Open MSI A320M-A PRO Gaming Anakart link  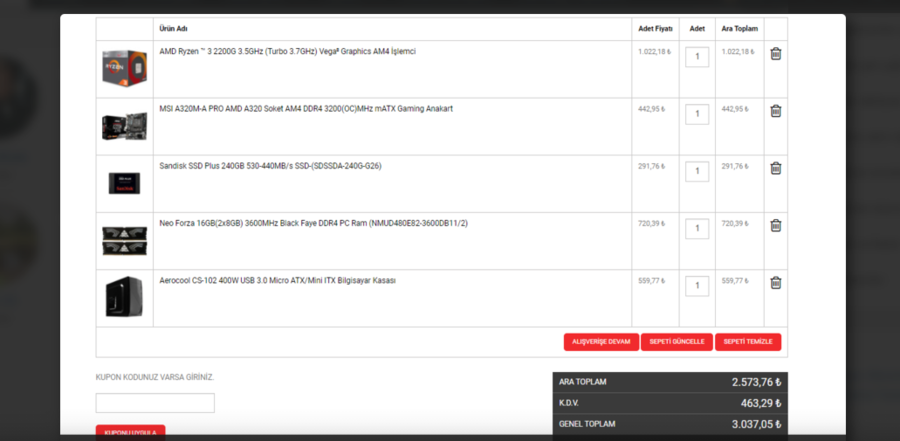point(306,109)
